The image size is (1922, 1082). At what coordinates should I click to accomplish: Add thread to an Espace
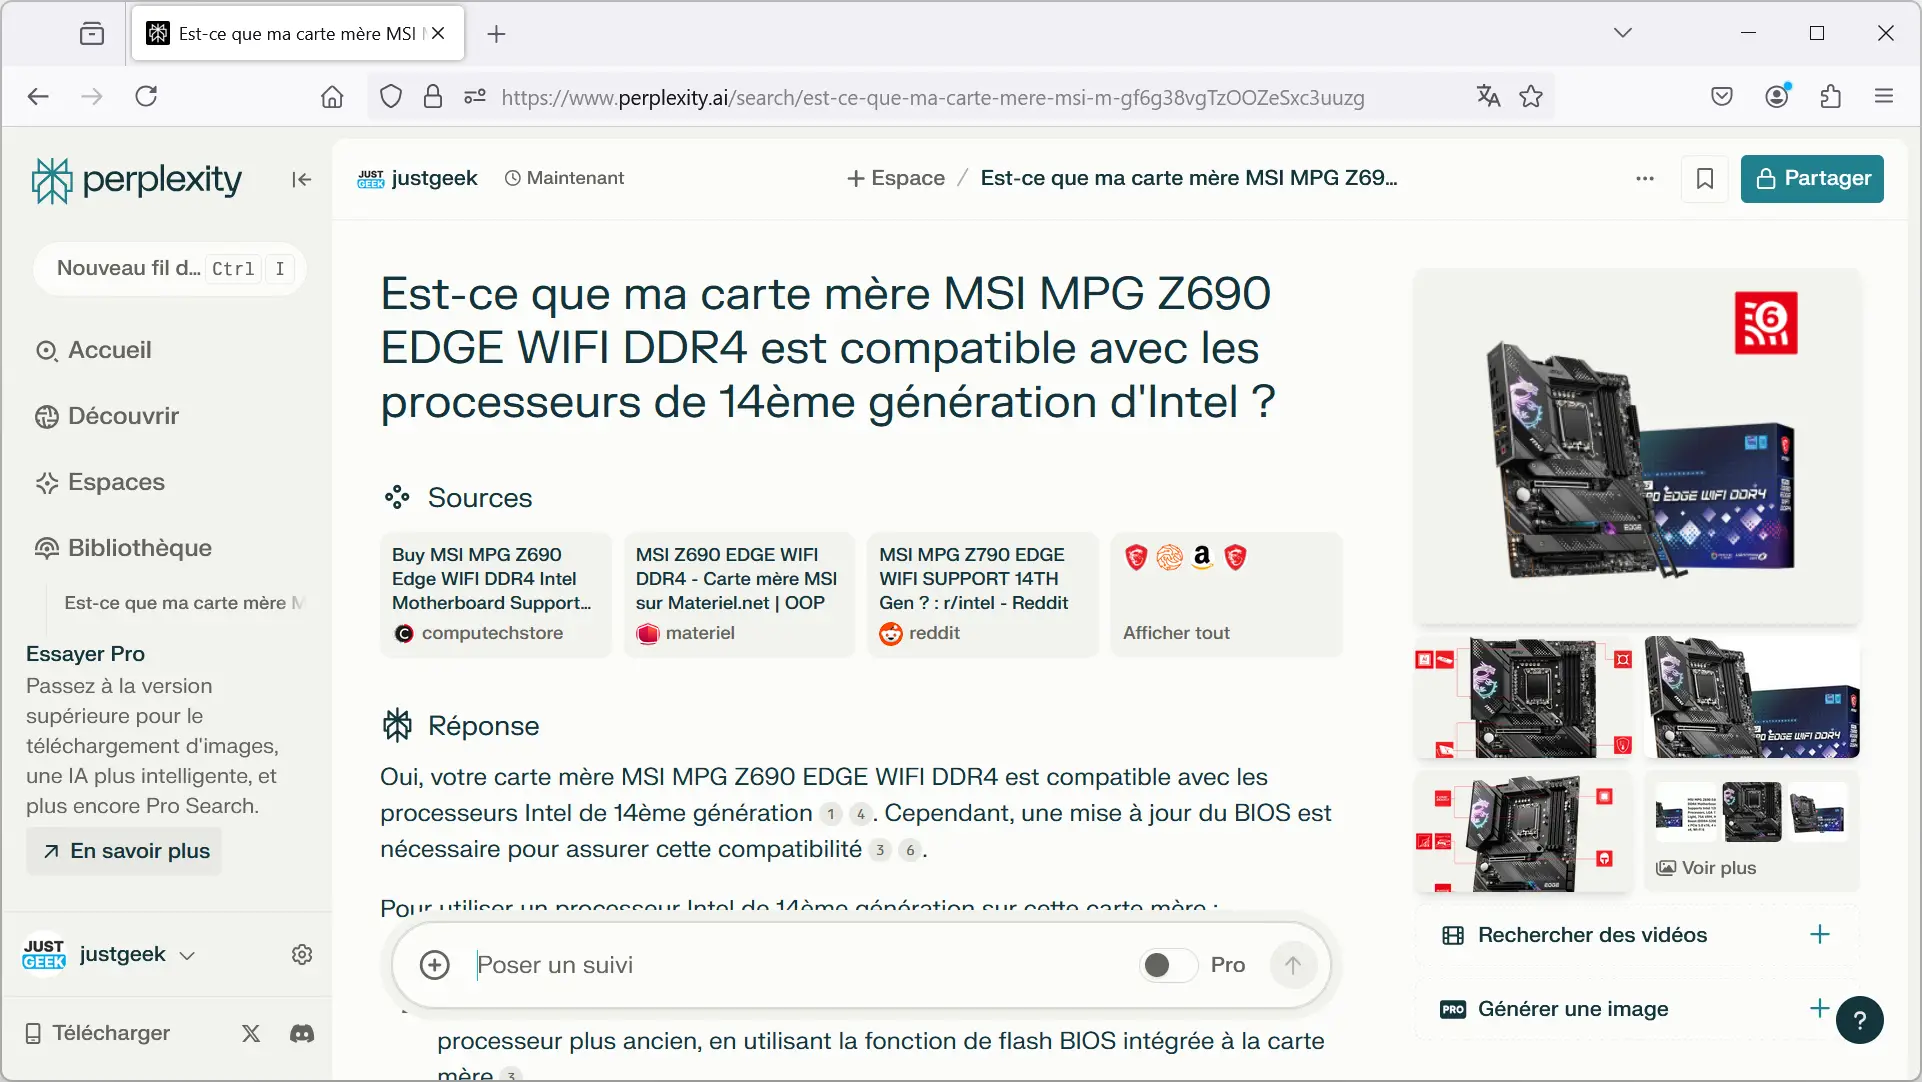coord(896,178)
